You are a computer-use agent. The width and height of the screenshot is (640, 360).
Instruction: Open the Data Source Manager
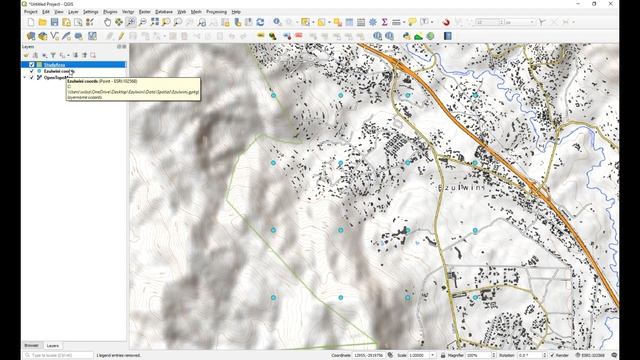click(x=31, y=36)
